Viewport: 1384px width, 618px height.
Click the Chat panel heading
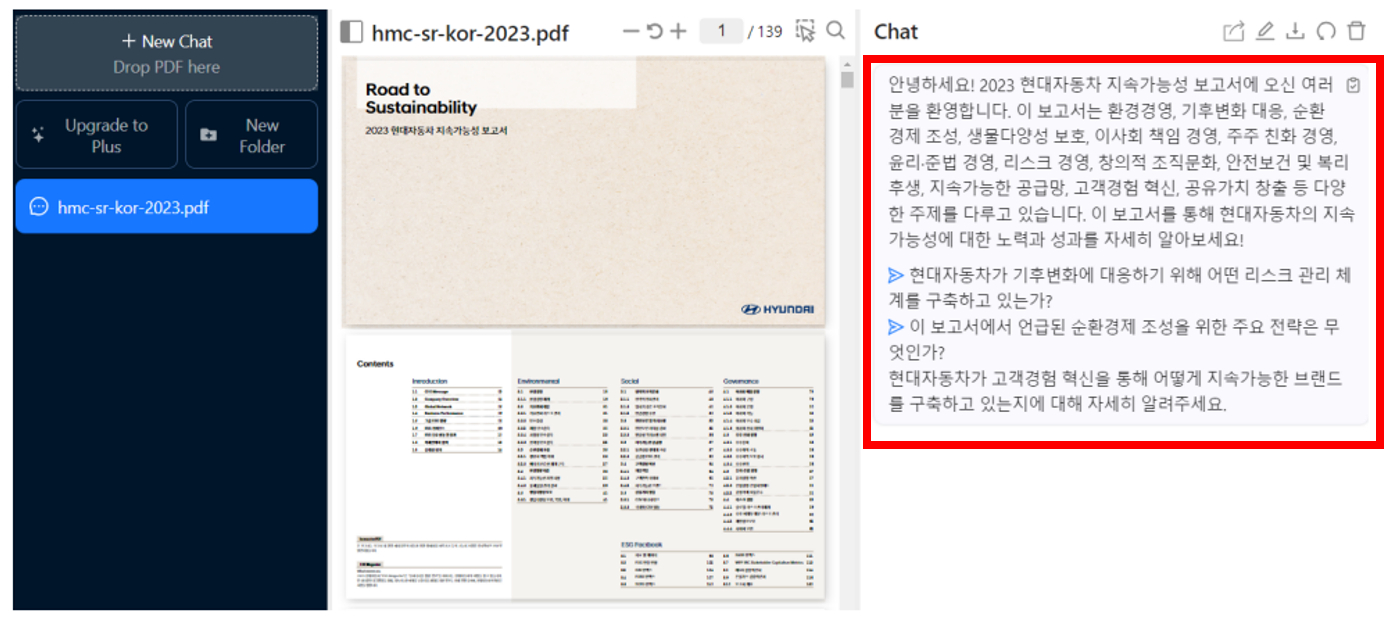896,32
